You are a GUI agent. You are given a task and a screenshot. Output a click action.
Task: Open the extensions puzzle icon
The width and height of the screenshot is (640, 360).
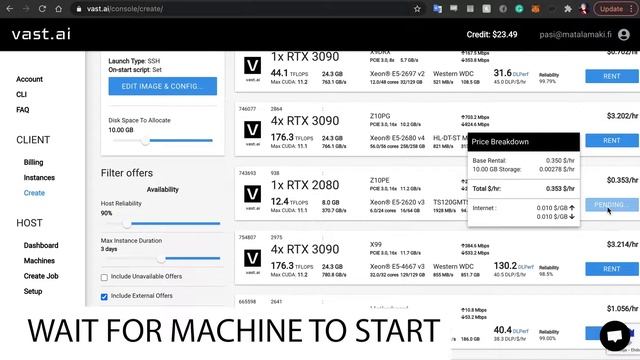tap(568, 9)
